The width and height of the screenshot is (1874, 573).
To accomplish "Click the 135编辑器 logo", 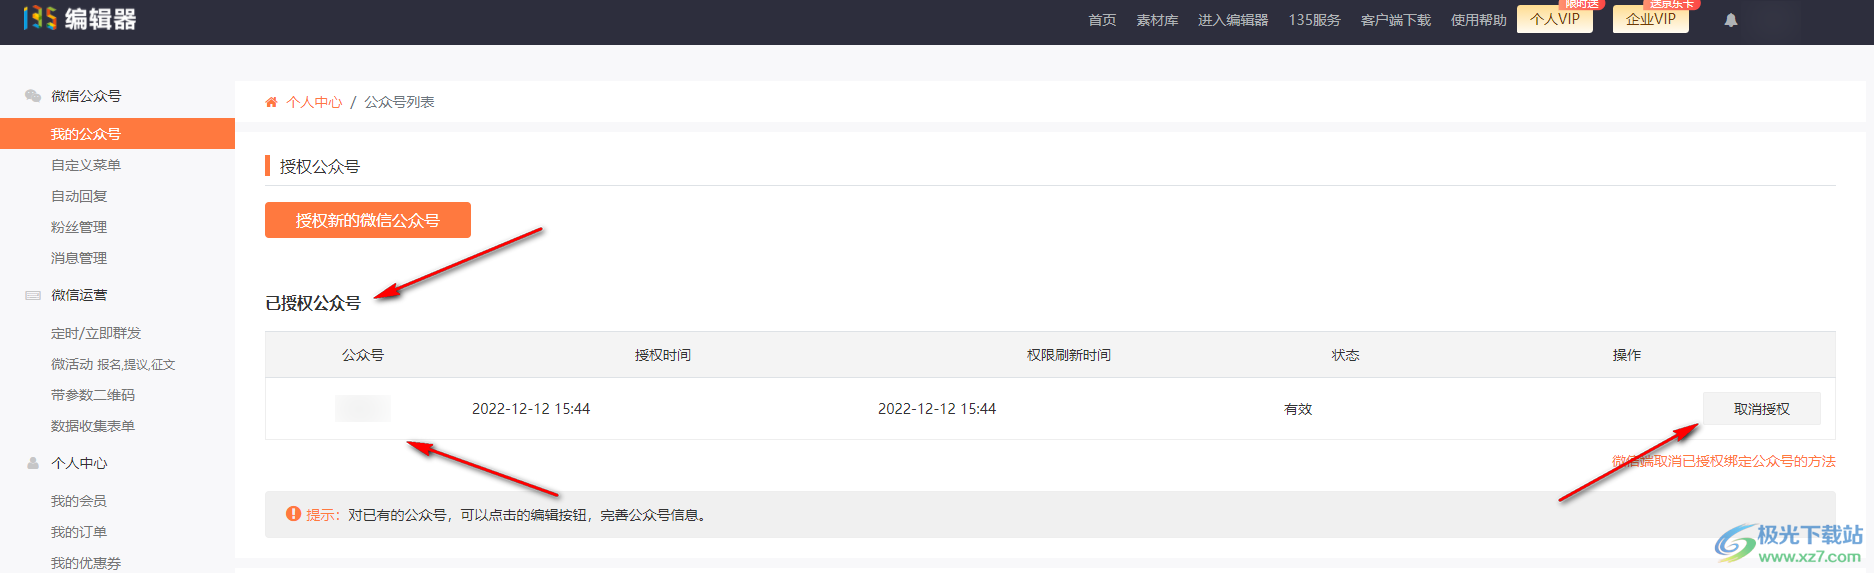I will (x=80, y=18).
